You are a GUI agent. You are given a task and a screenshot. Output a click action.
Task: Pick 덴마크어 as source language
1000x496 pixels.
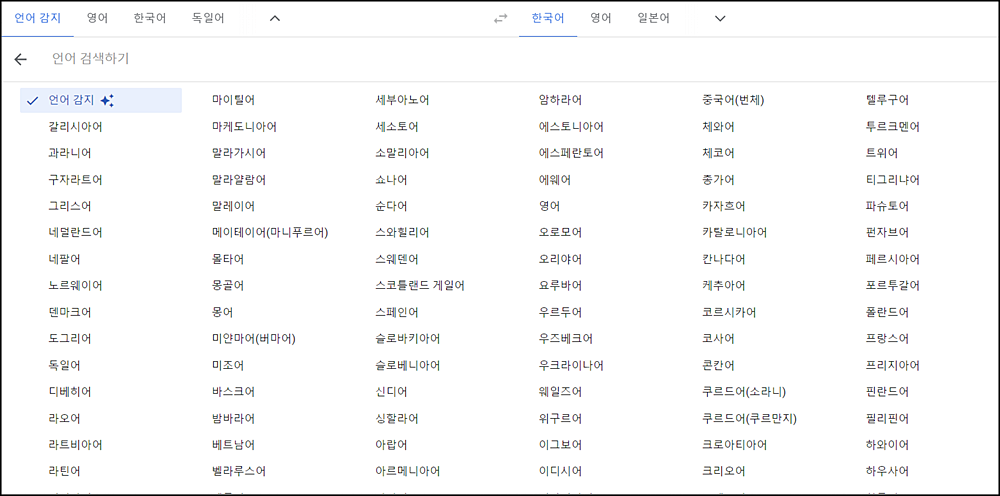pos(70,312)
